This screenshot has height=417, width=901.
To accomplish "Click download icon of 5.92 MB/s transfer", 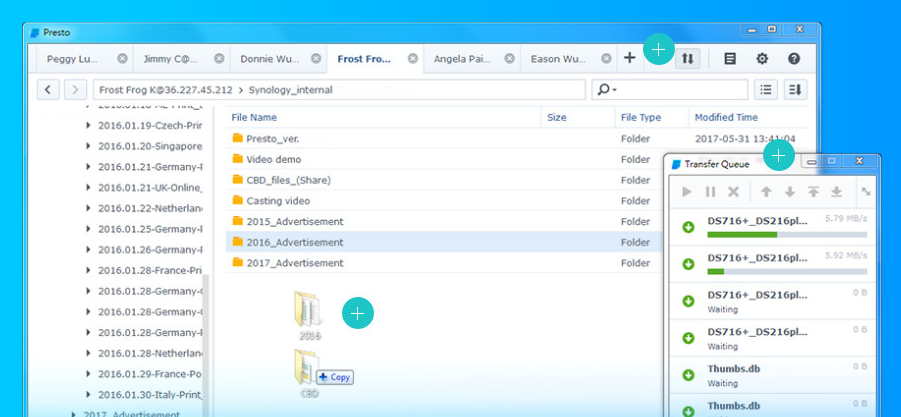I will click(688, 264).
